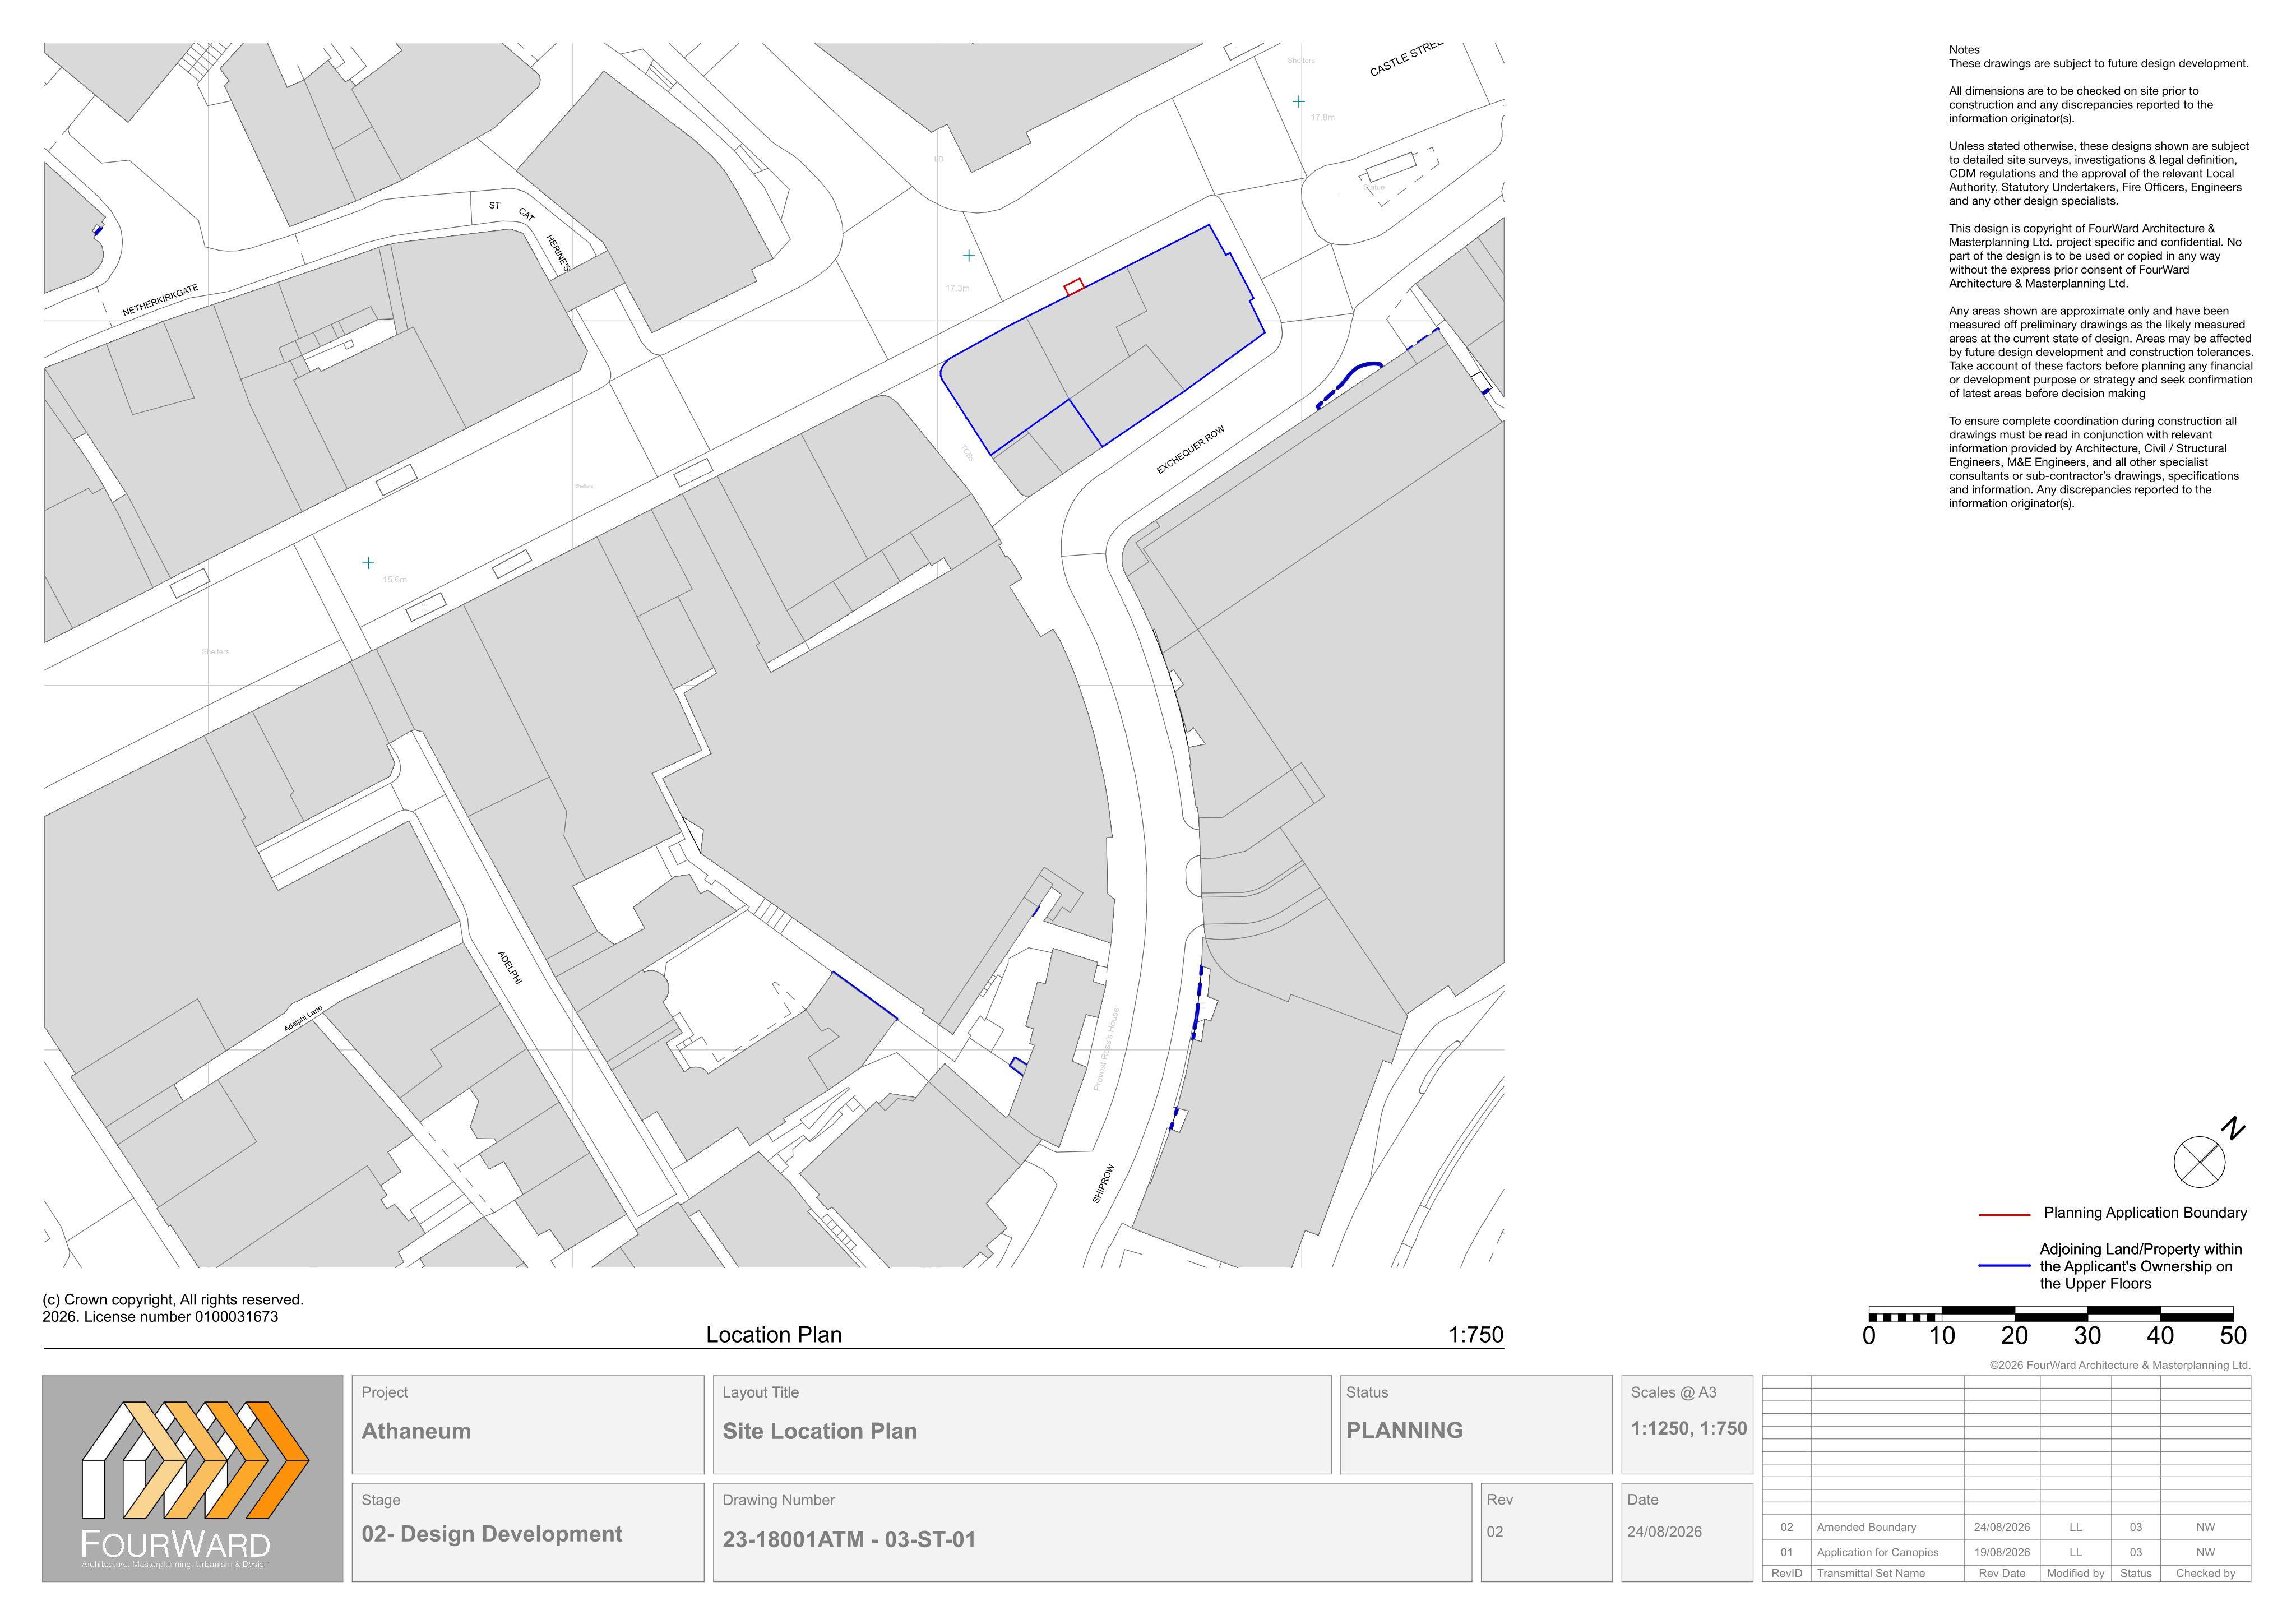Select the Netherkirkgate street label
This screenshot has width=2296, height=1624.
pos(160,300)
